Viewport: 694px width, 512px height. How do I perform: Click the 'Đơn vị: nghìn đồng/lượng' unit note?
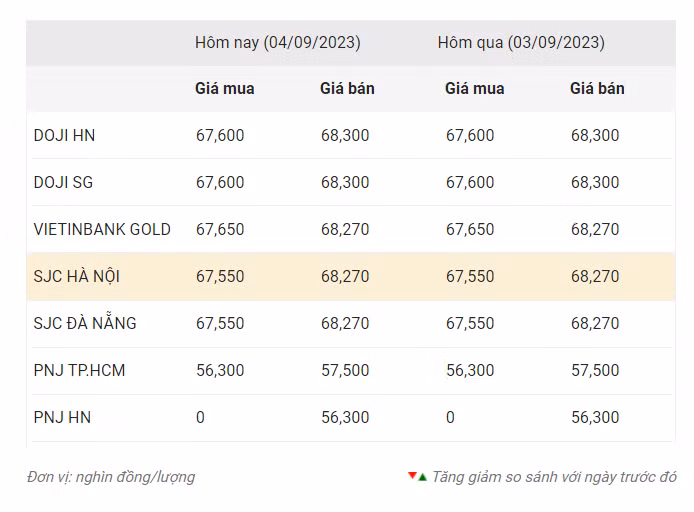click(x=111, y=477)
